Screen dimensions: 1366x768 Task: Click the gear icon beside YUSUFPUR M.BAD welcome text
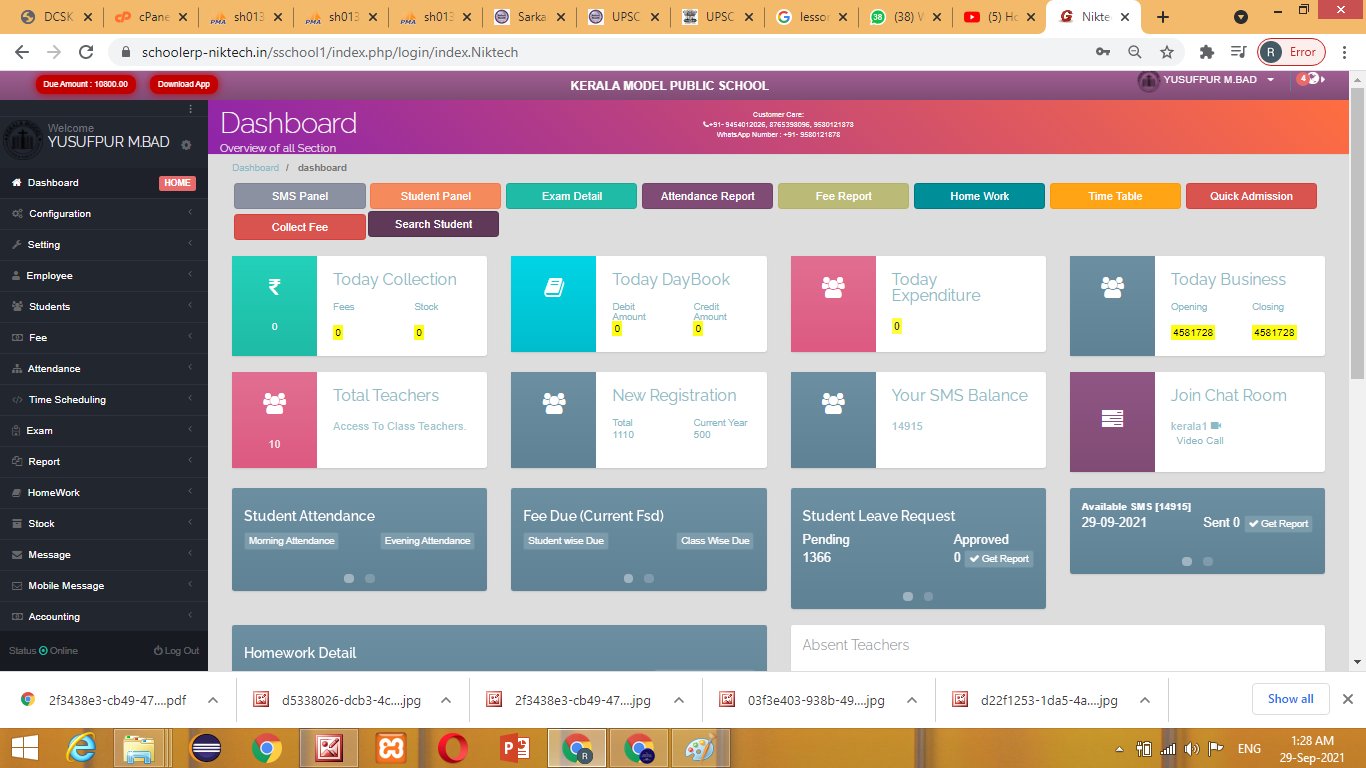click(184, 145)
